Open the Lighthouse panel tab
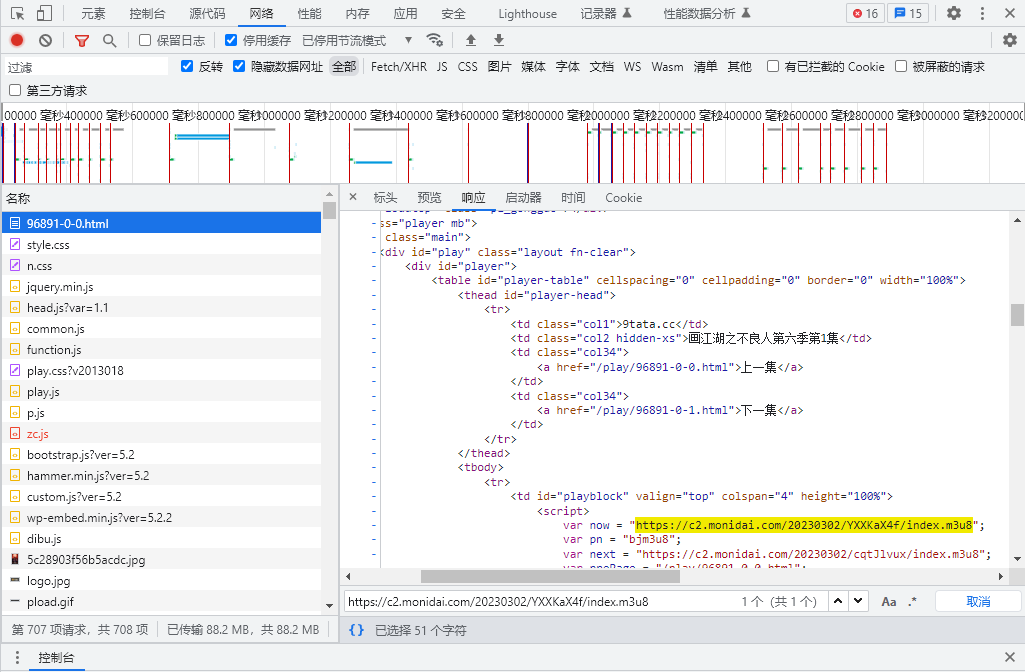This screenshot has height=672, width=1025. 527,13
